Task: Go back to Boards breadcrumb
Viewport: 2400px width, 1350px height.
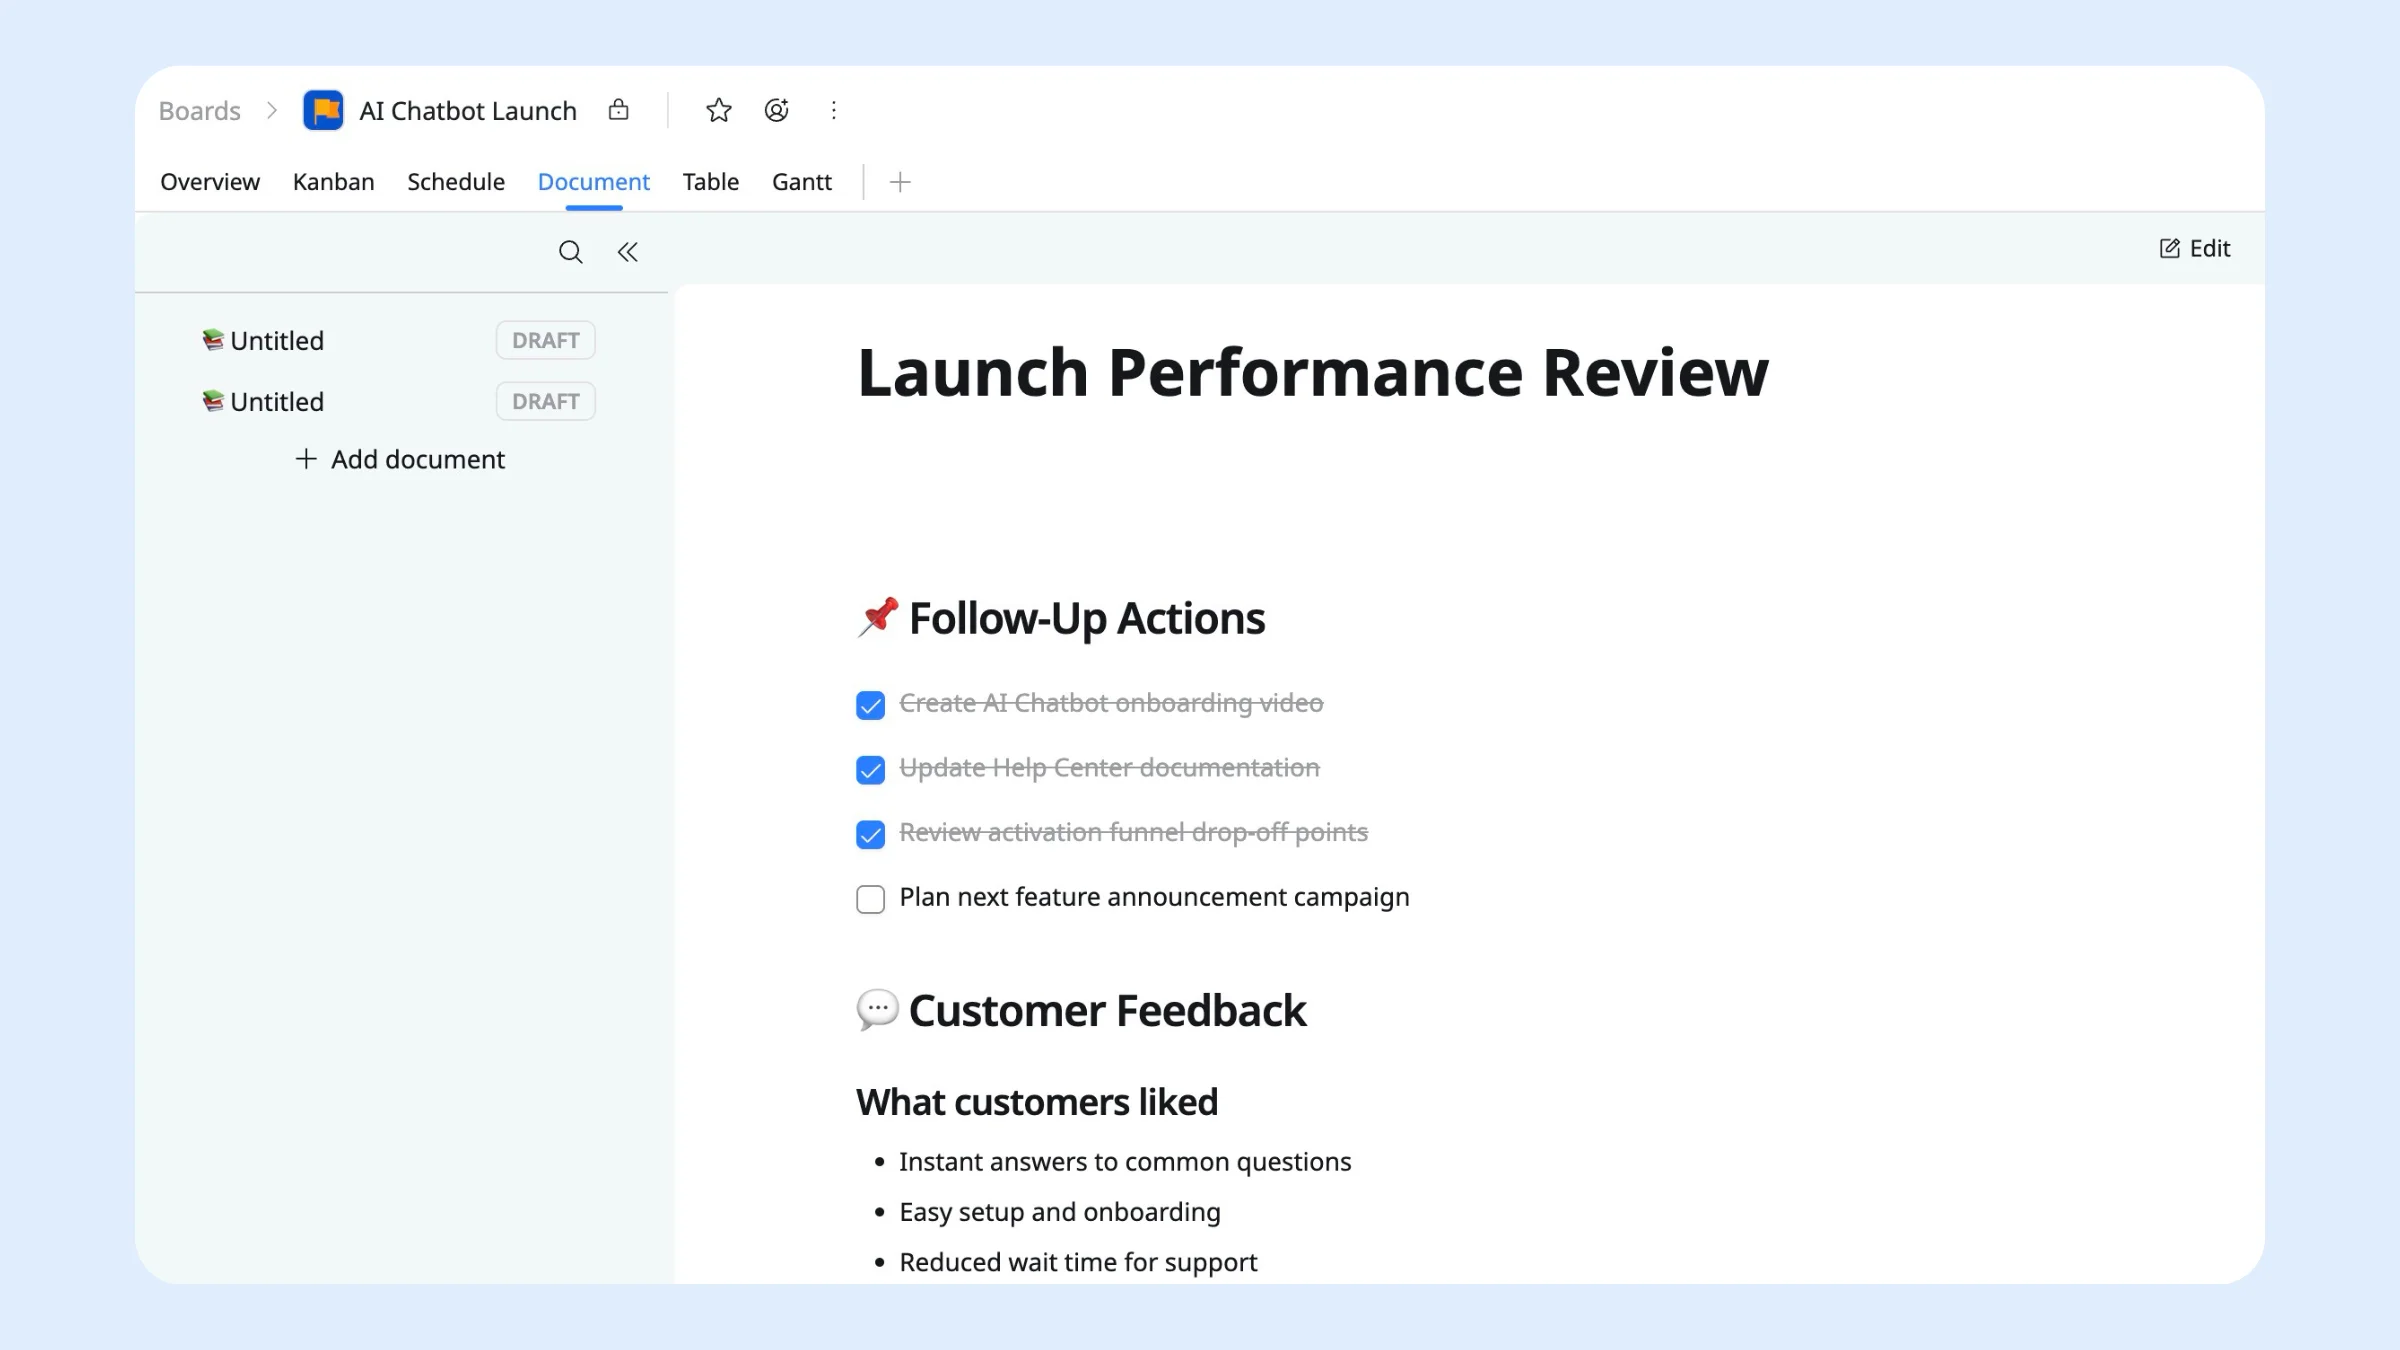Action: [200, 110]
